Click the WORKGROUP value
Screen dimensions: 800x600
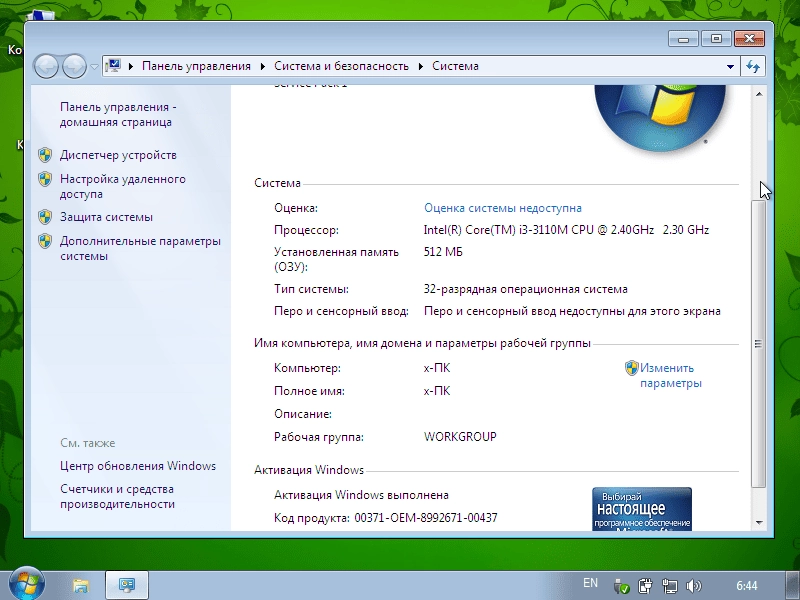[460, 437]
